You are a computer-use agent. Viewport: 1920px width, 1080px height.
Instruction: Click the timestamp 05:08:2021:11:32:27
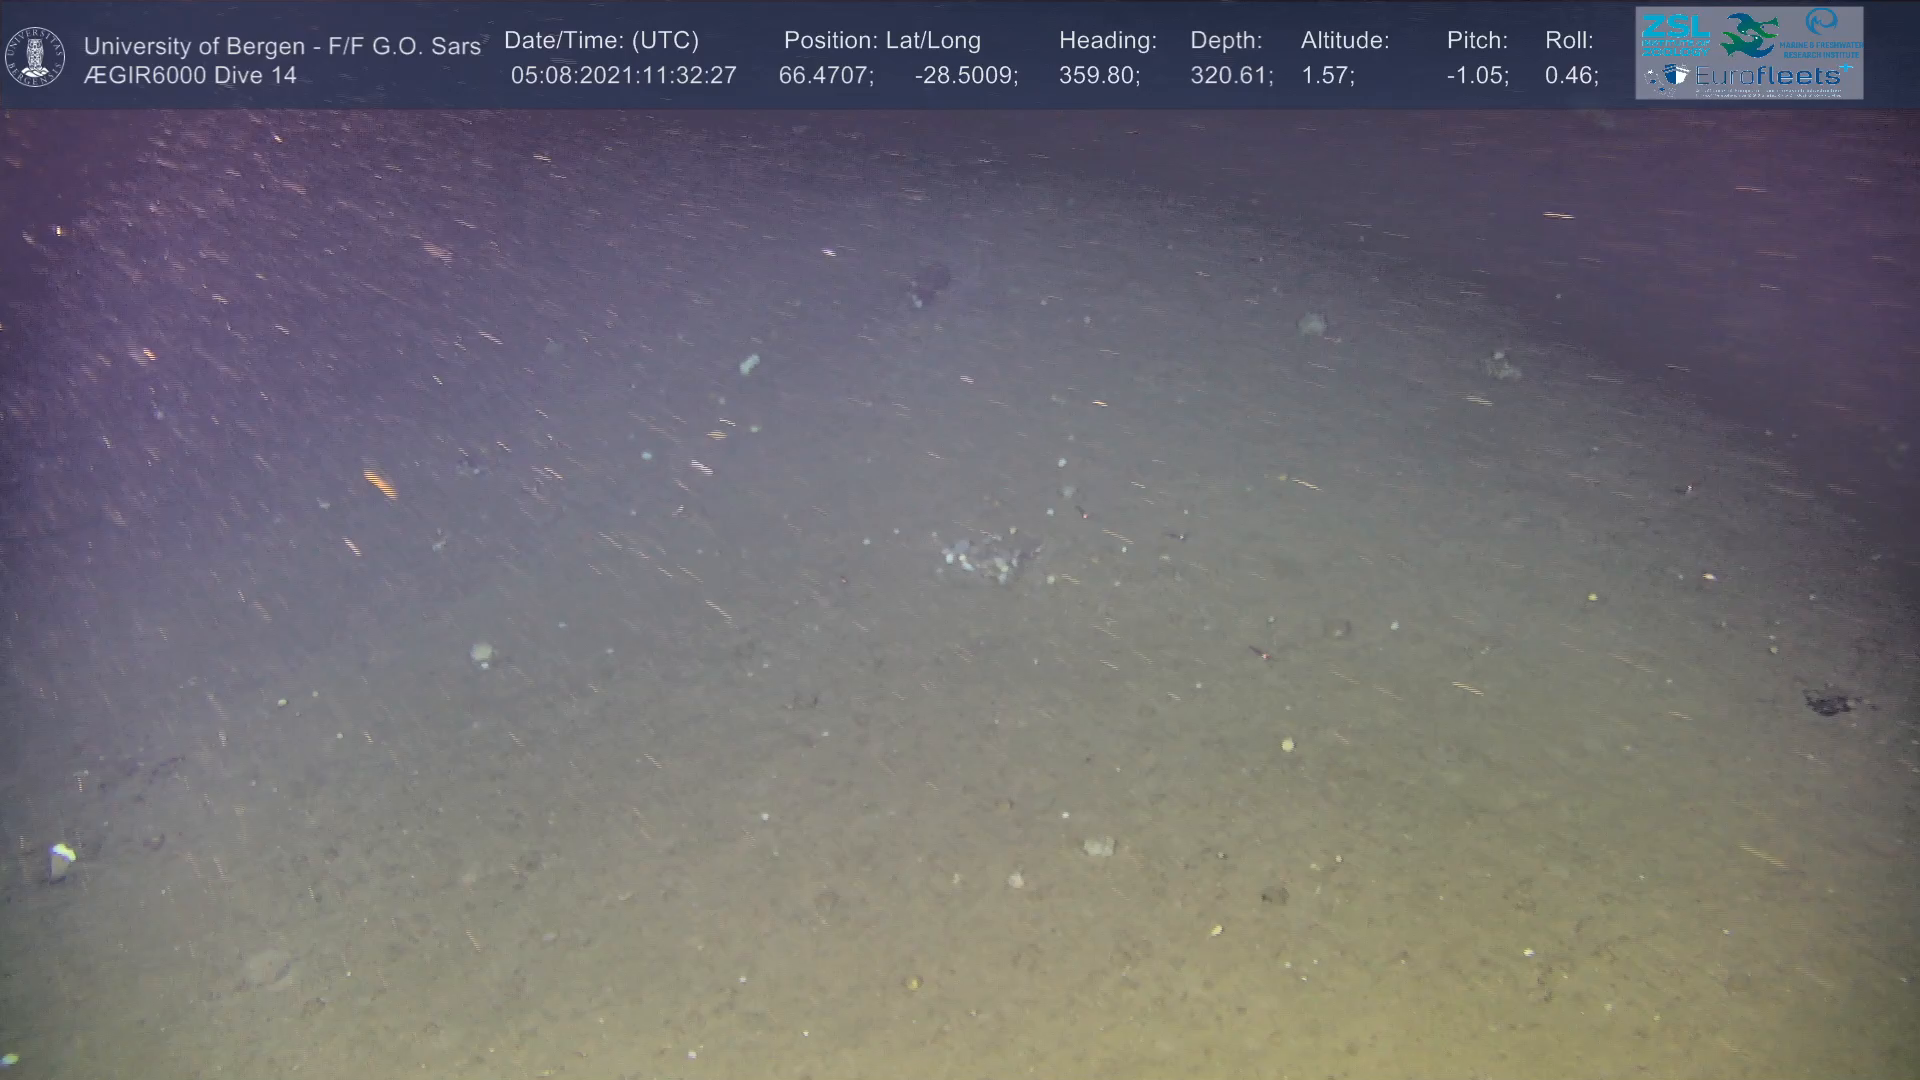[x=623, y=76]
